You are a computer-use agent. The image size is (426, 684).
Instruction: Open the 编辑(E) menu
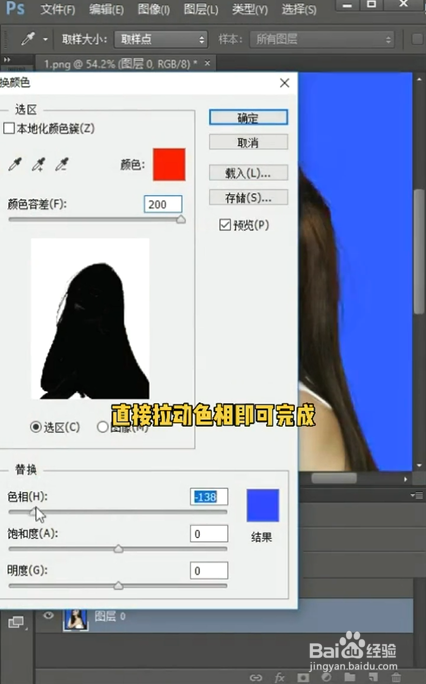coord(106,9)
